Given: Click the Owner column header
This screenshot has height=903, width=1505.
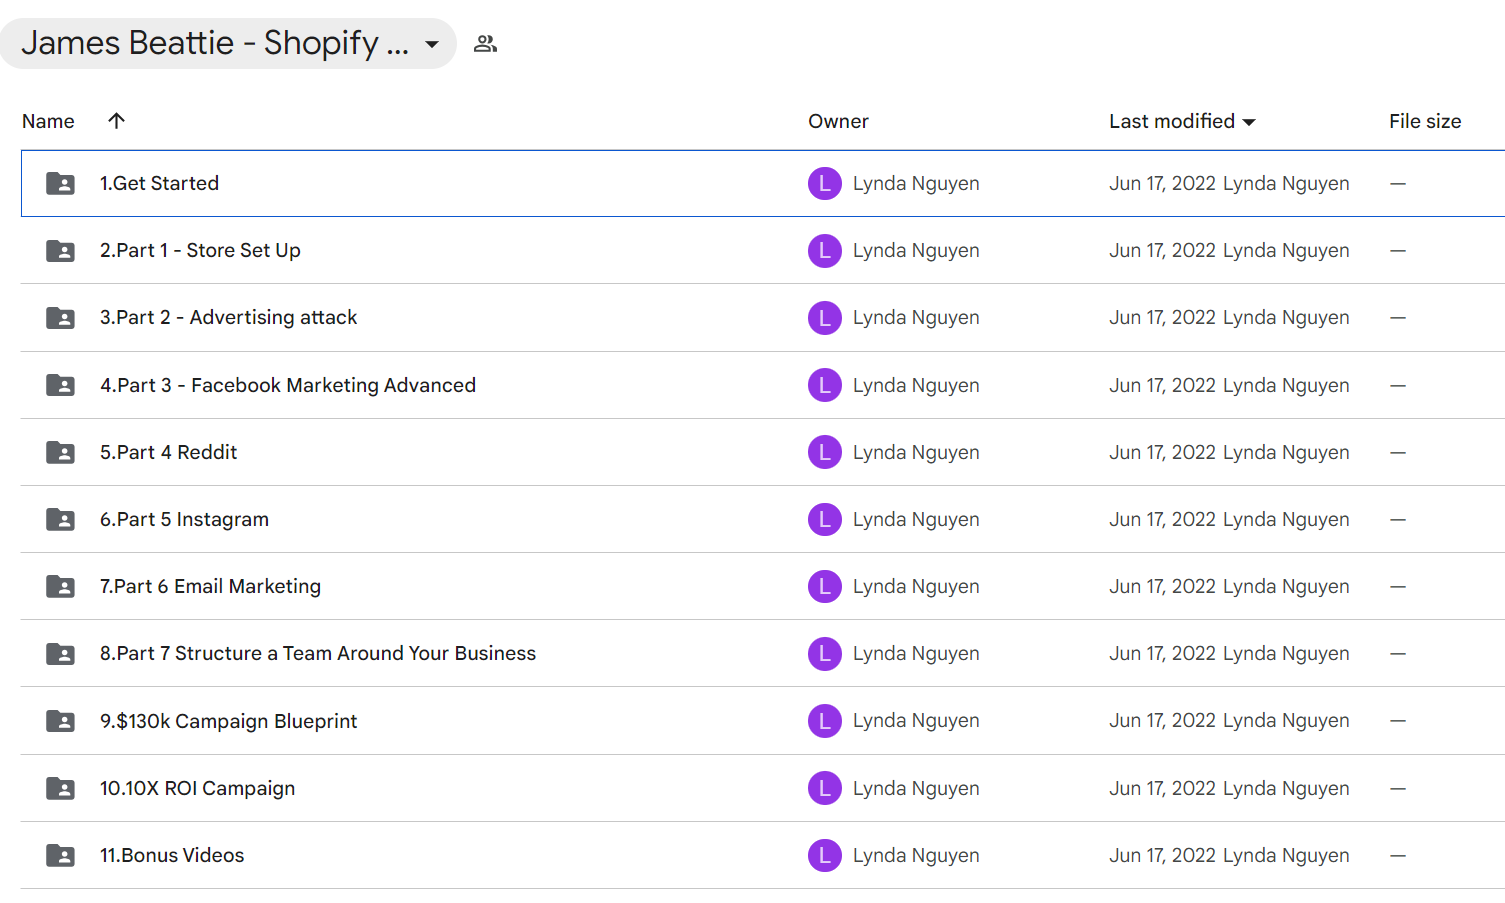Looking at the screenshot, I should [838, 121].
